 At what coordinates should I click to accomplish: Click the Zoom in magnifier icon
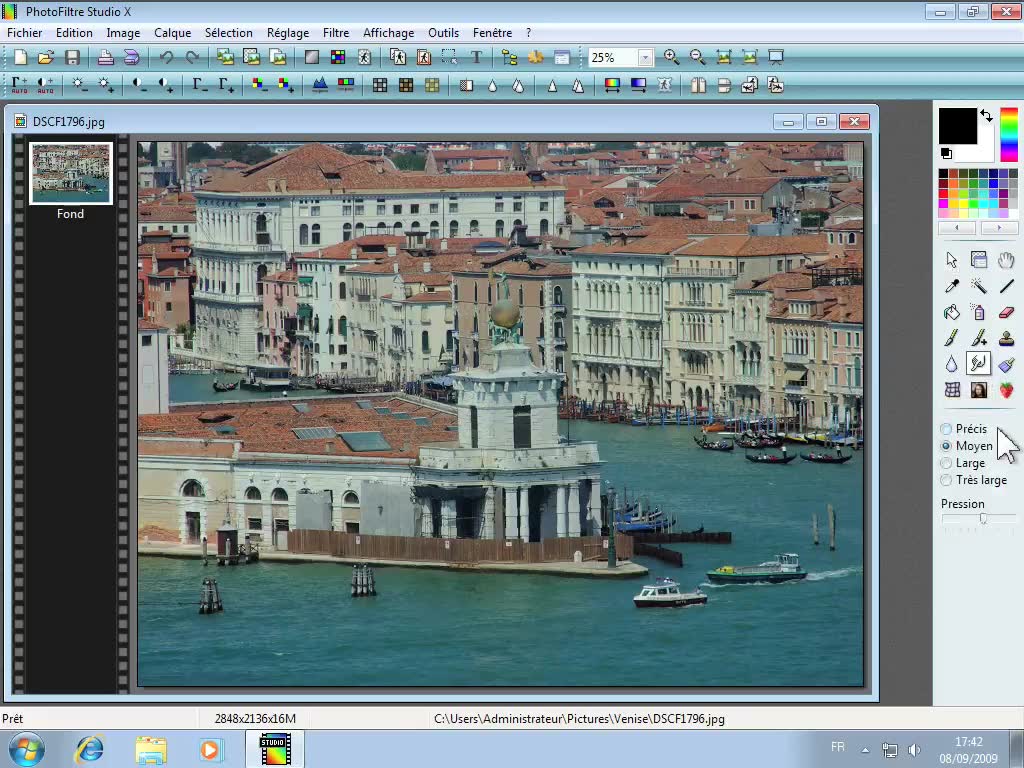671,58
